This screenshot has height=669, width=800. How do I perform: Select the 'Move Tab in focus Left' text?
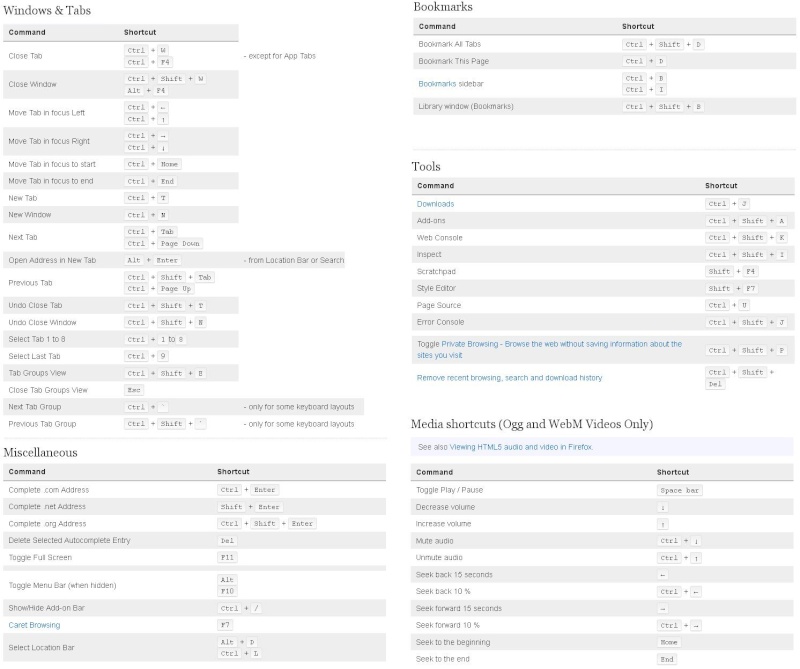(46, 113)
